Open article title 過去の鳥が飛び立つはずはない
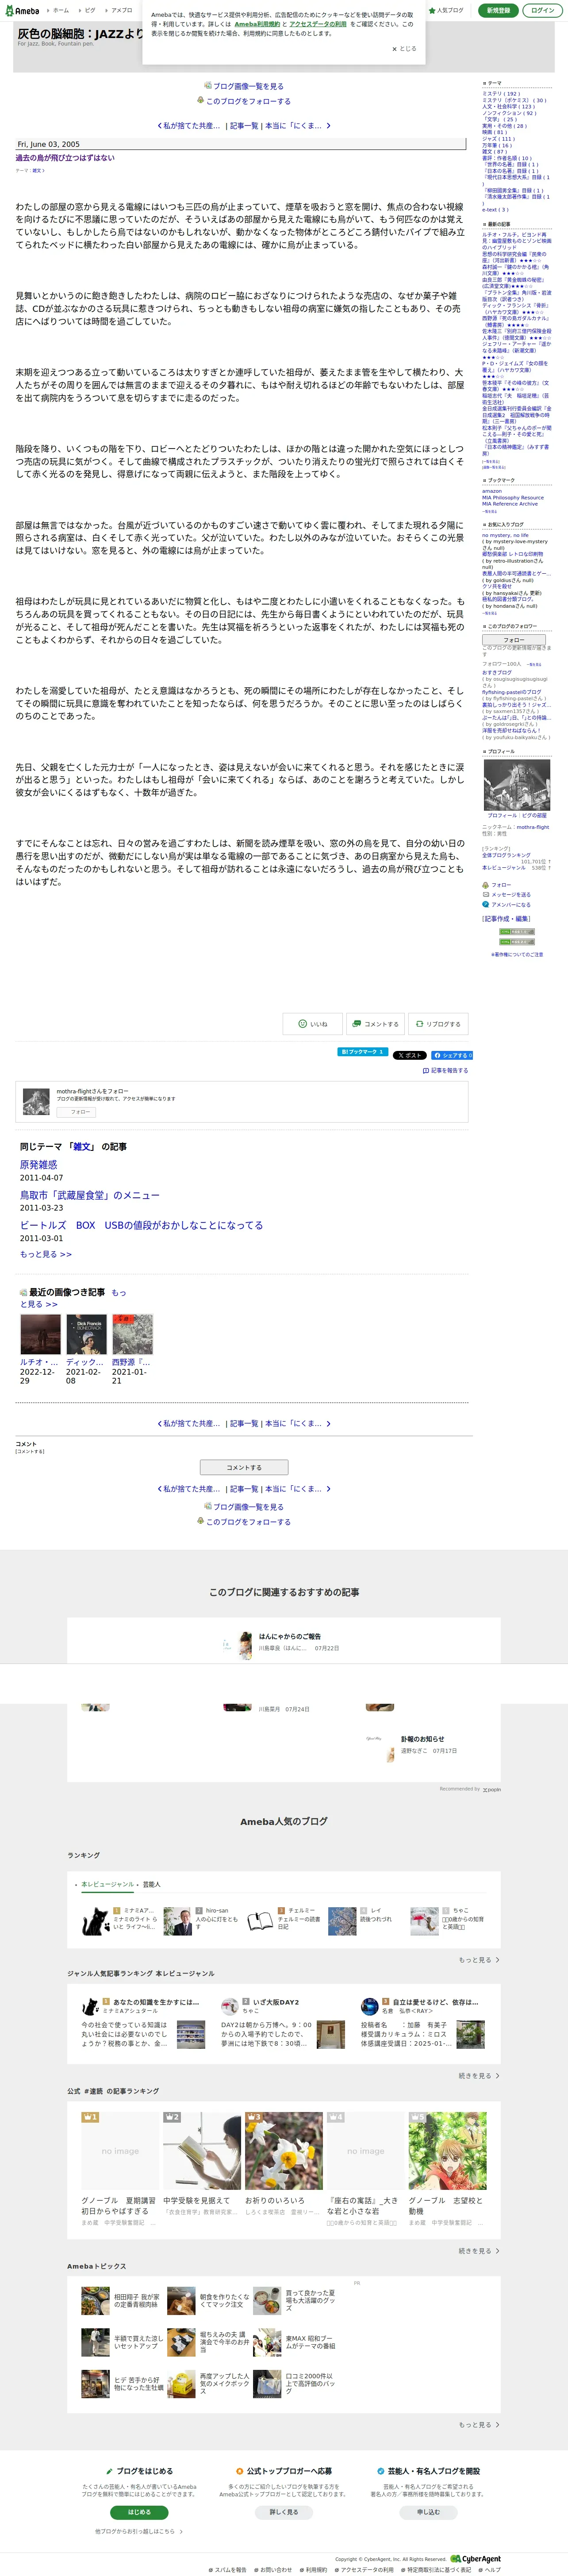Image resolution: width=568 pixels, height=2576 pixels. point(65,158)
